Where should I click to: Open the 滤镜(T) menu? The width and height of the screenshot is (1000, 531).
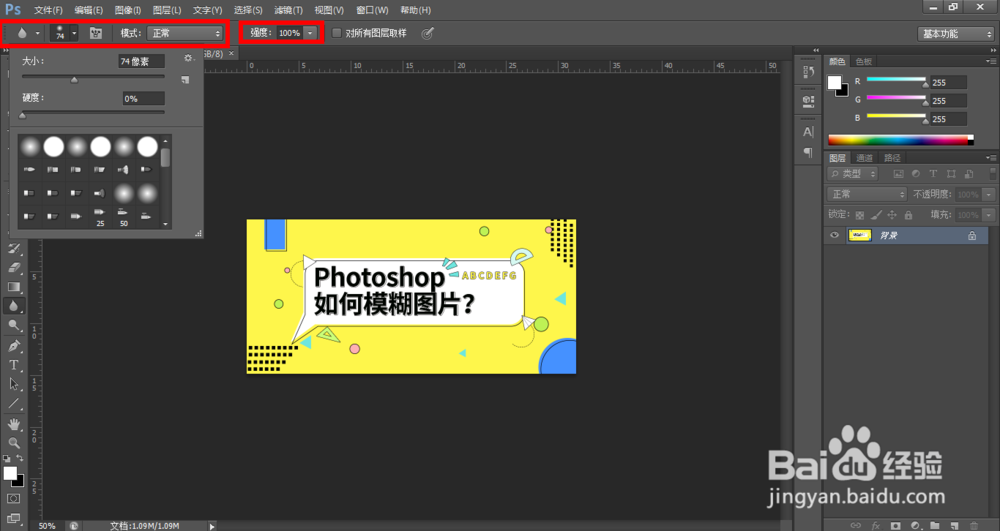288,10
